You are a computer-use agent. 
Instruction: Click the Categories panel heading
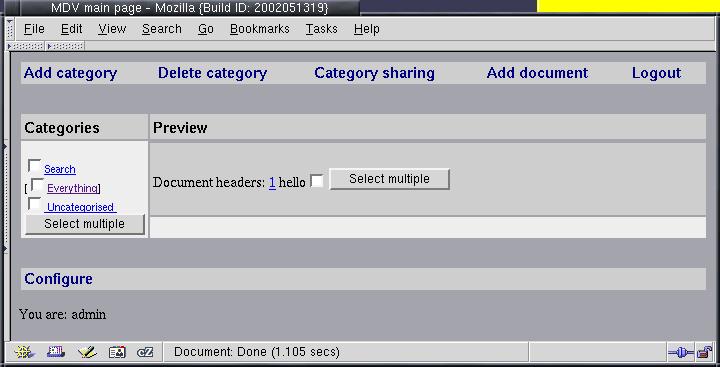click(x=62, y=128)
